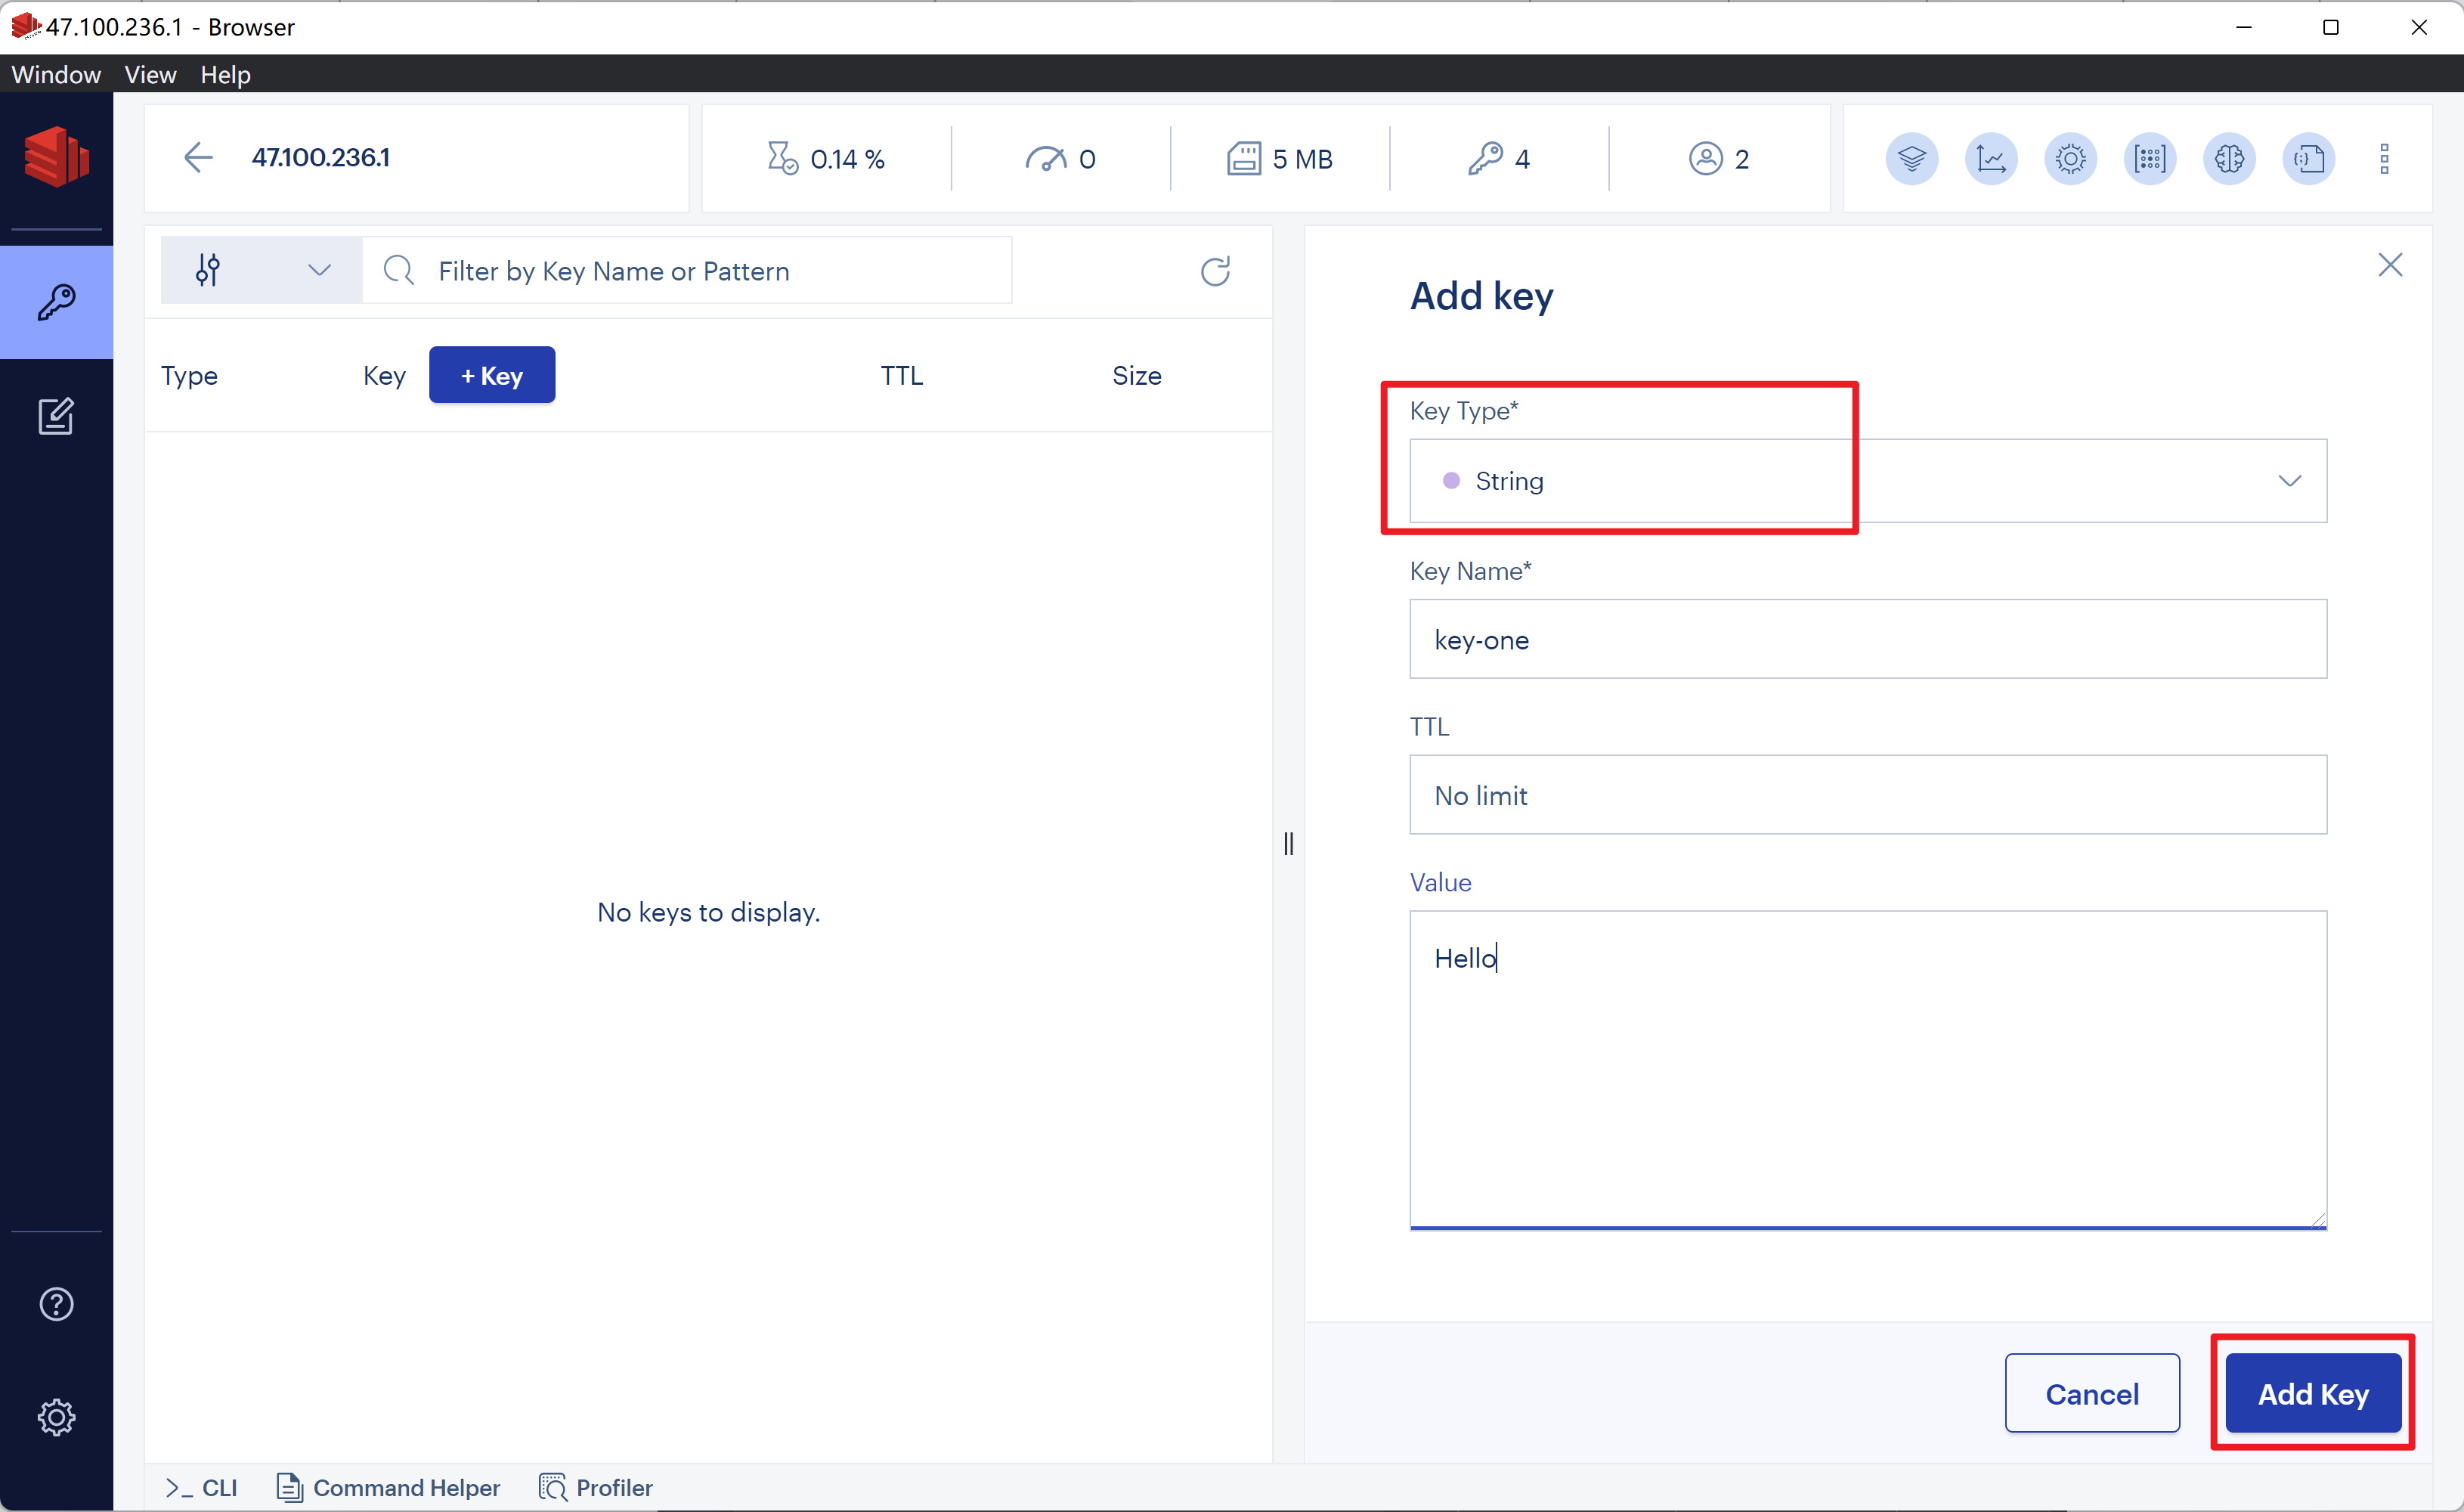Click the RedisGraph chart module icon
This screenshot has height=1512, width=2464.
point(1991,159)
